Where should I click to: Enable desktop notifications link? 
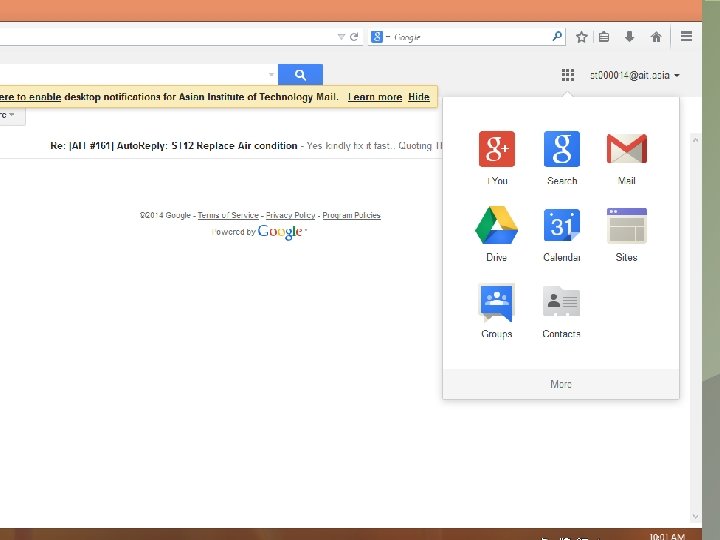tap(30, 97)
